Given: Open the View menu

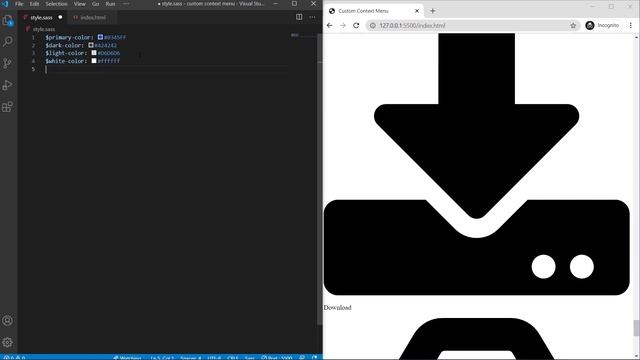Looking at the screenshot, I should coord(80,4).
